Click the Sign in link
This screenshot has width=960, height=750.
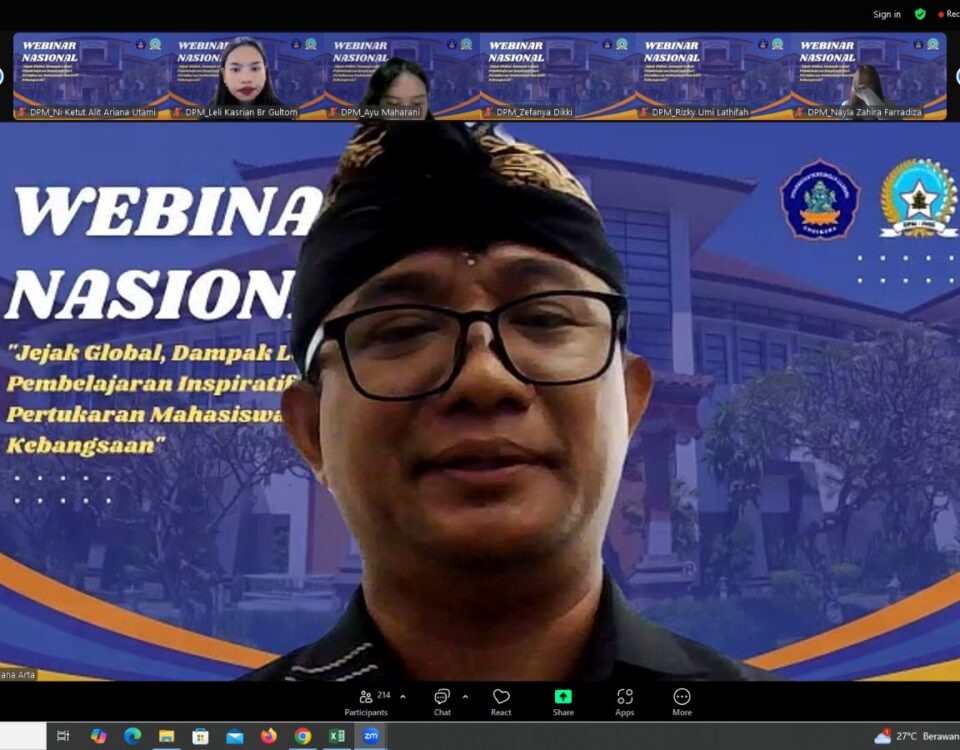coord(886,14)
